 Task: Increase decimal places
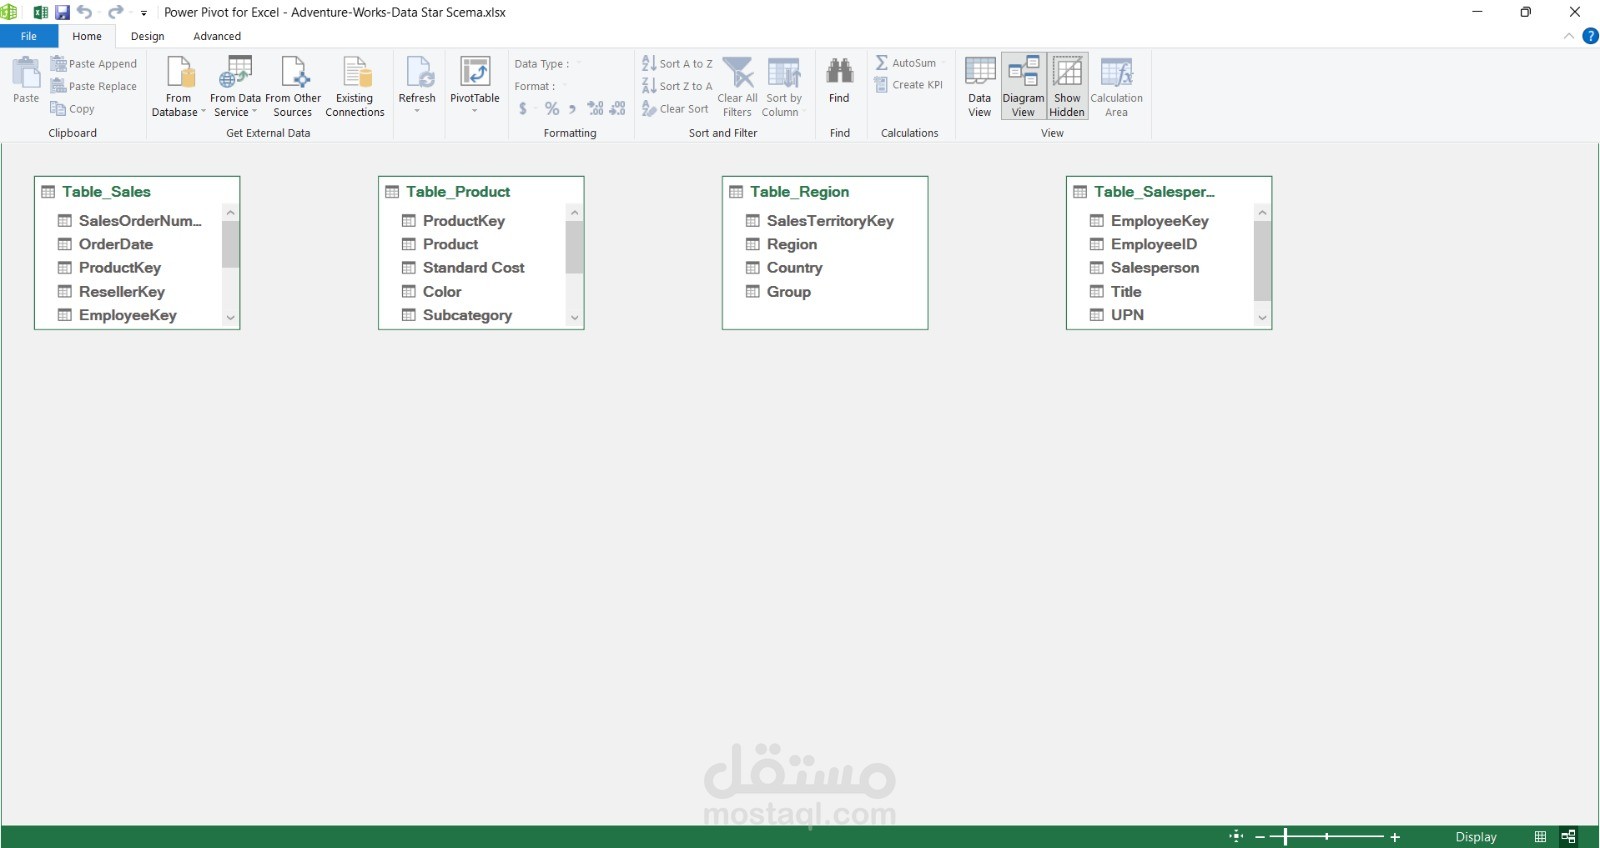[596, 109]
